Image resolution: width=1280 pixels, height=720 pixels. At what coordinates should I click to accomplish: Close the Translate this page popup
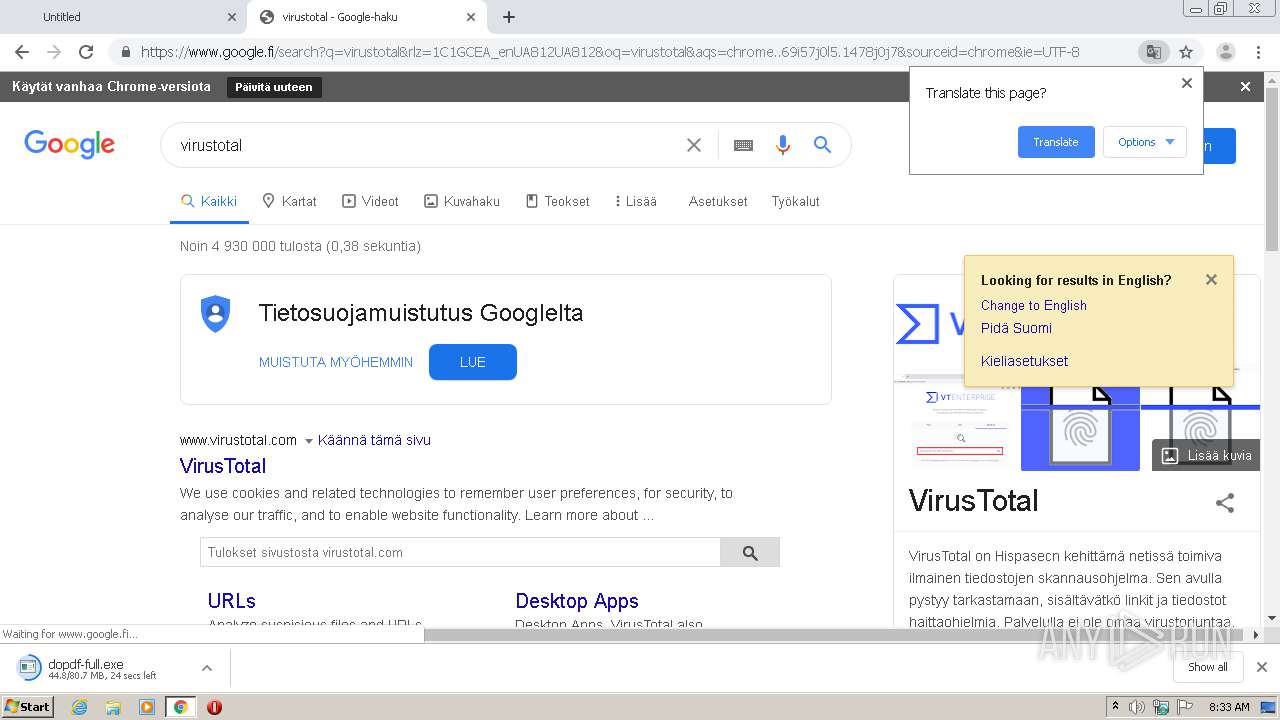coord(1187,83)
